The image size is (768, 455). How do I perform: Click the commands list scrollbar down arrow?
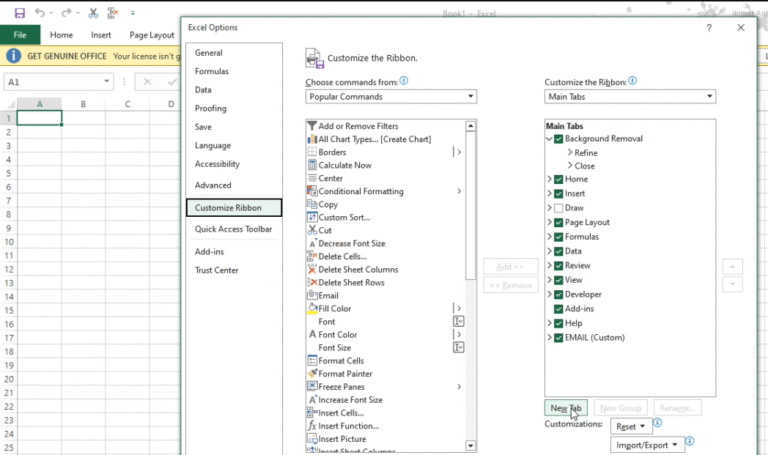(470, 445)
